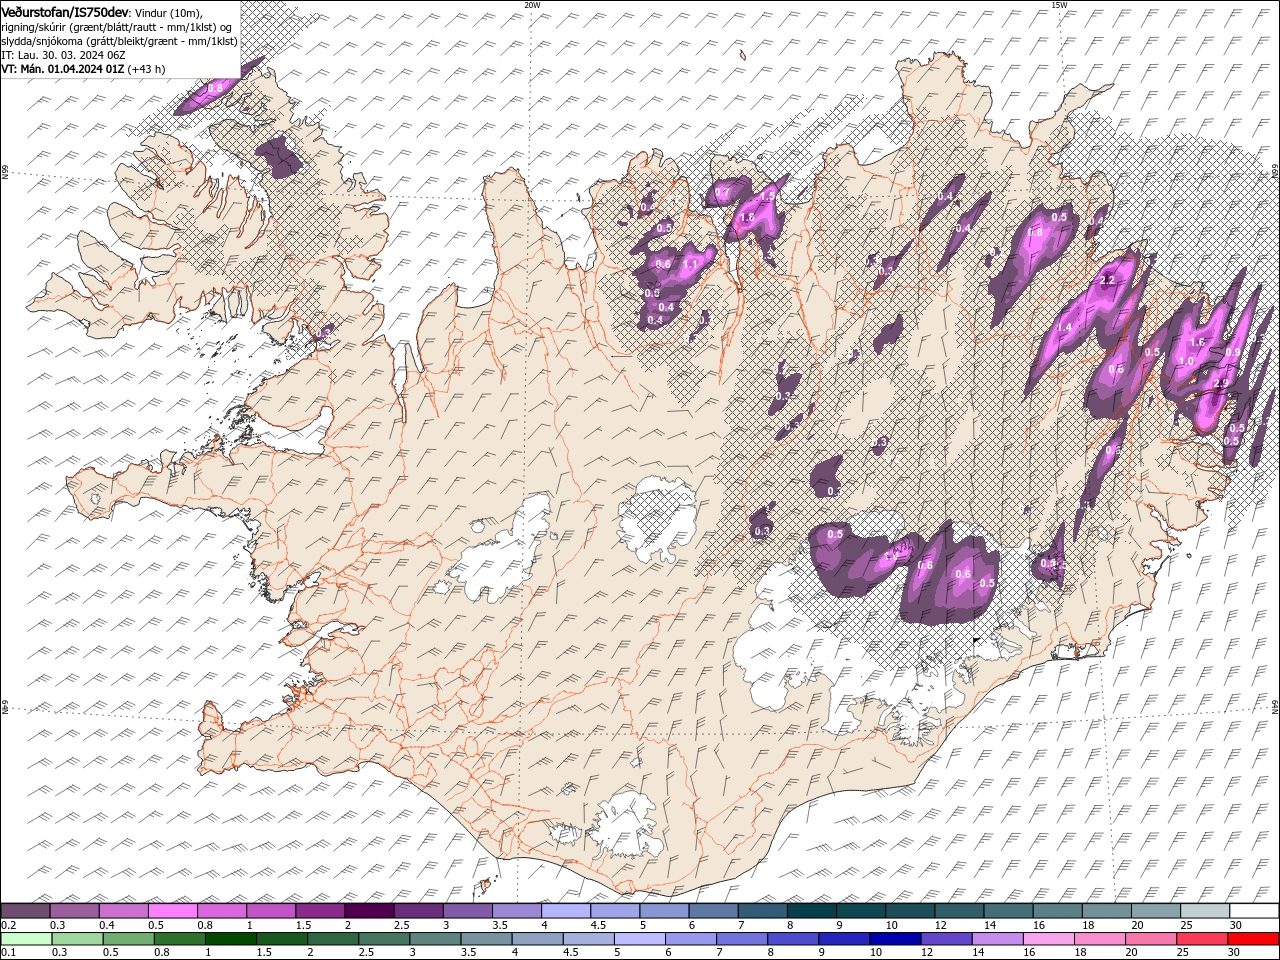The height and width of the screenshot is (960, 1280).
Task: Select bottom-row blue swatch between 9 and 10
Action: pyautogui.click(x=844, y=939)
